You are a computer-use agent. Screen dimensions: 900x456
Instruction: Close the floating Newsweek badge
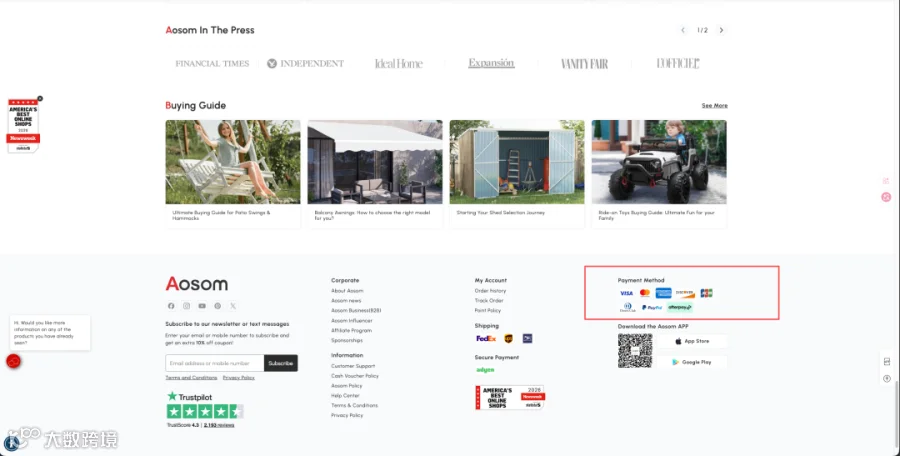click(x=40, y=99)
